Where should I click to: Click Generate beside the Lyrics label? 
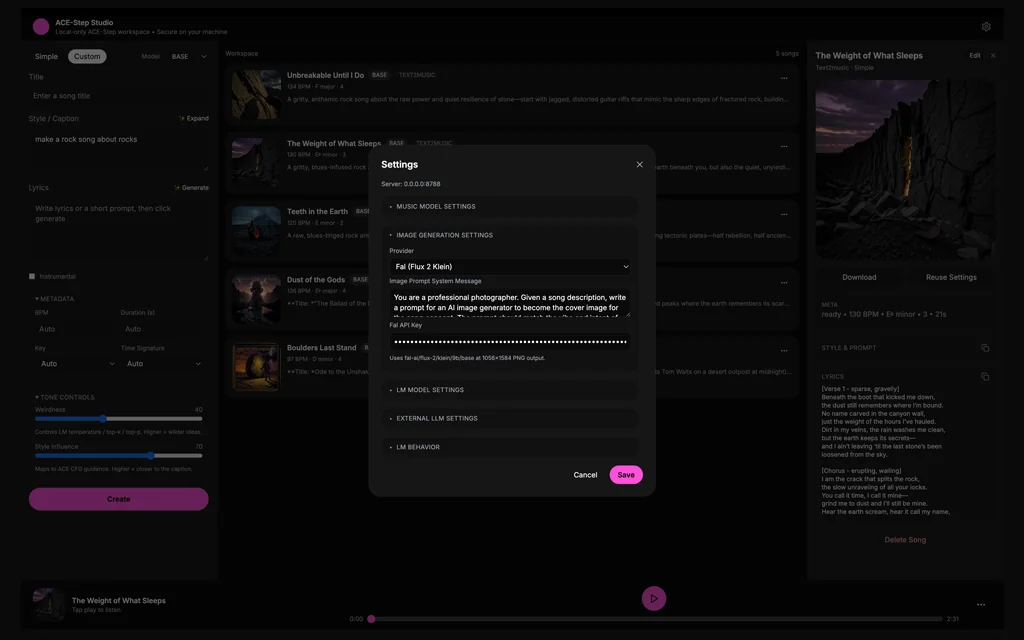coord(192,188)
